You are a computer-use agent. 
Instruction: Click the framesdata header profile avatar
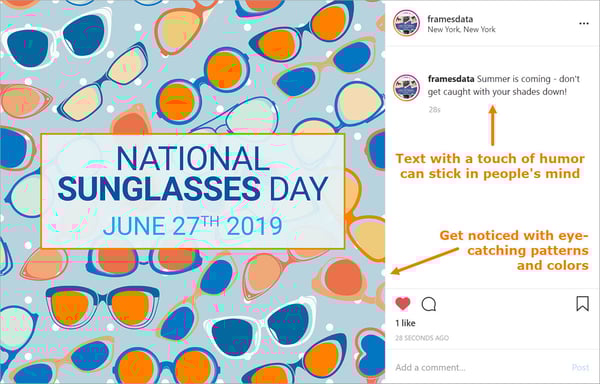406,23
